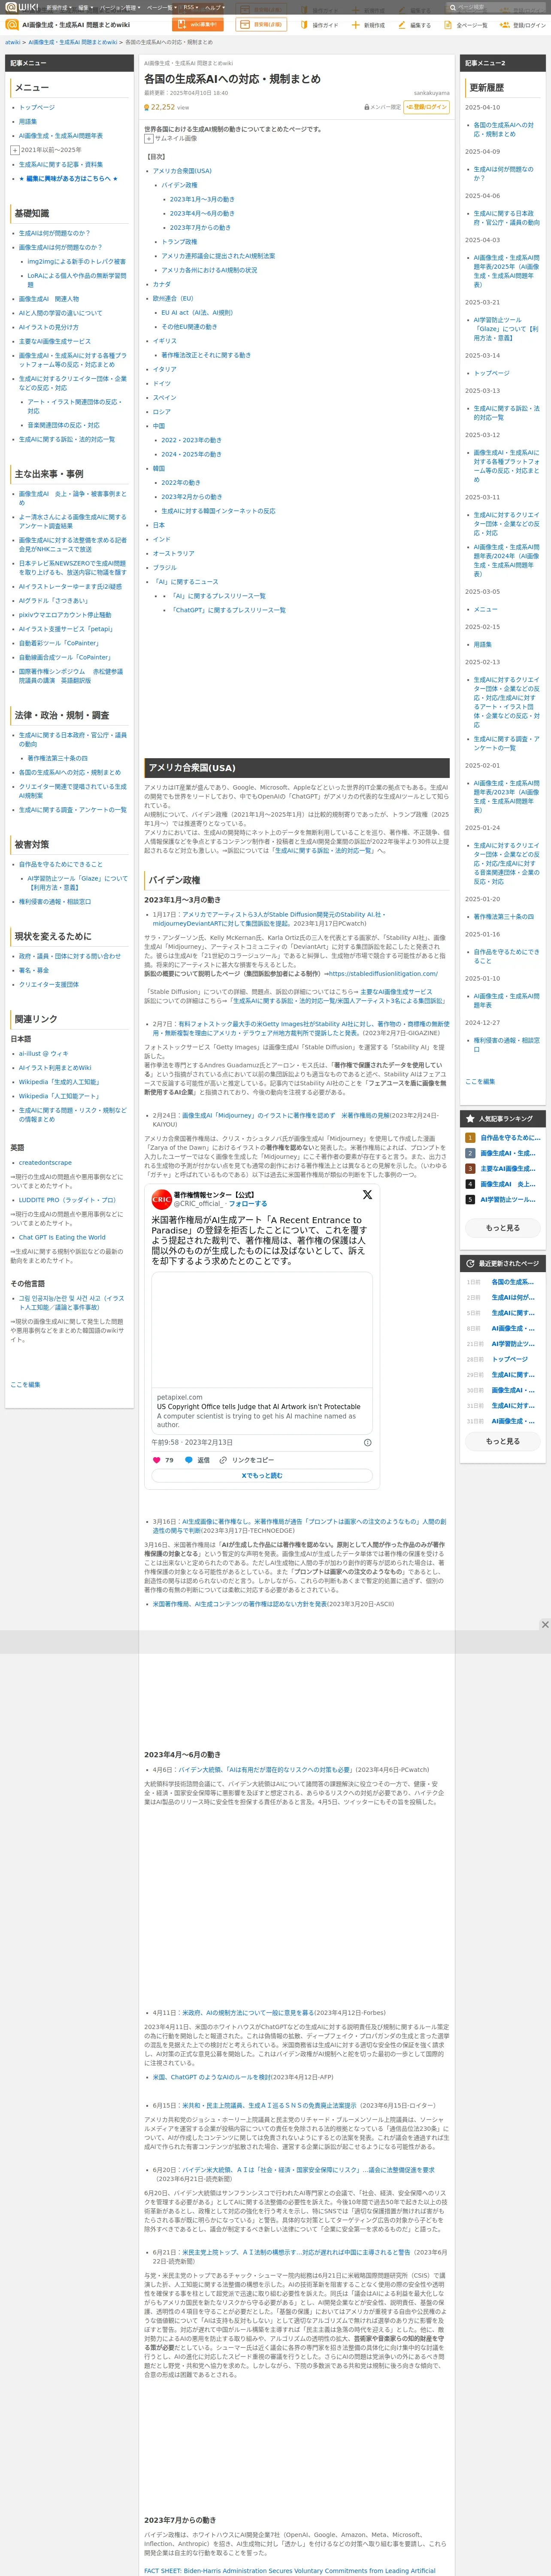This screenshot has height=2576, width=551.
Task: Jump to トランプ政権 contents link
Action: coord(179,242)
